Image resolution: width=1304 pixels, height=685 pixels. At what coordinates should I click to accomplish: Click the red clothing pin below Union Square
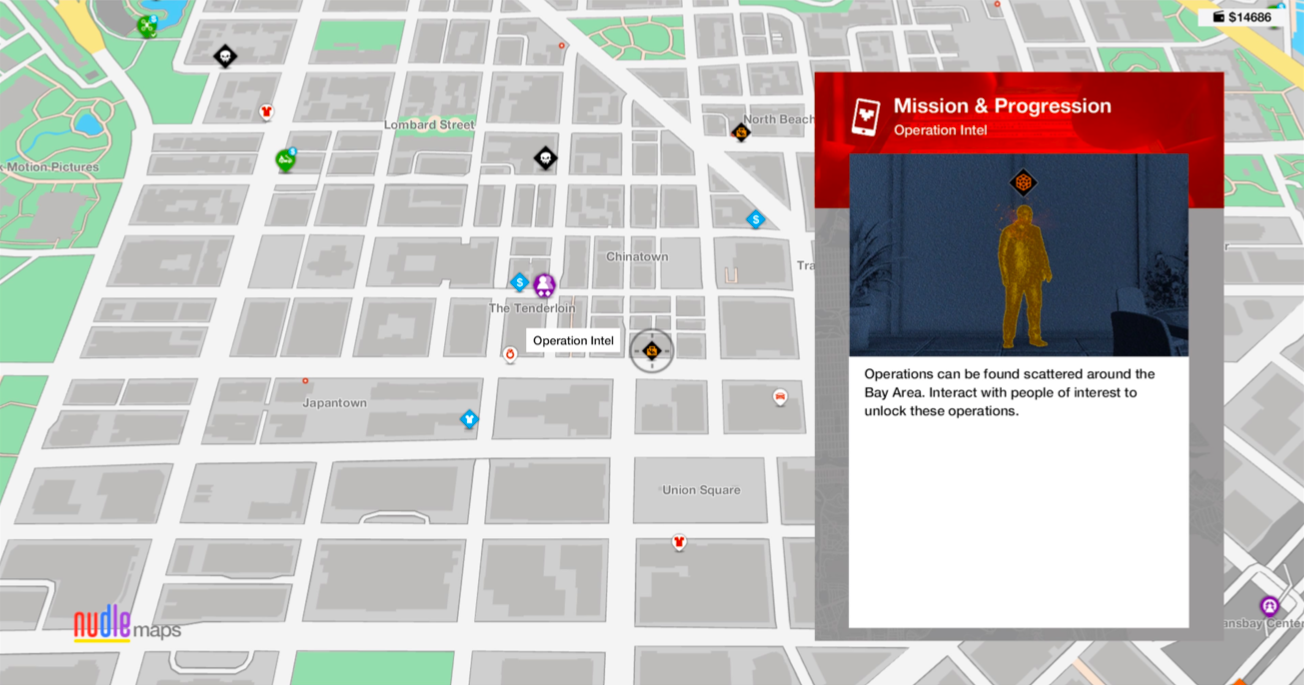pos(680,542)
